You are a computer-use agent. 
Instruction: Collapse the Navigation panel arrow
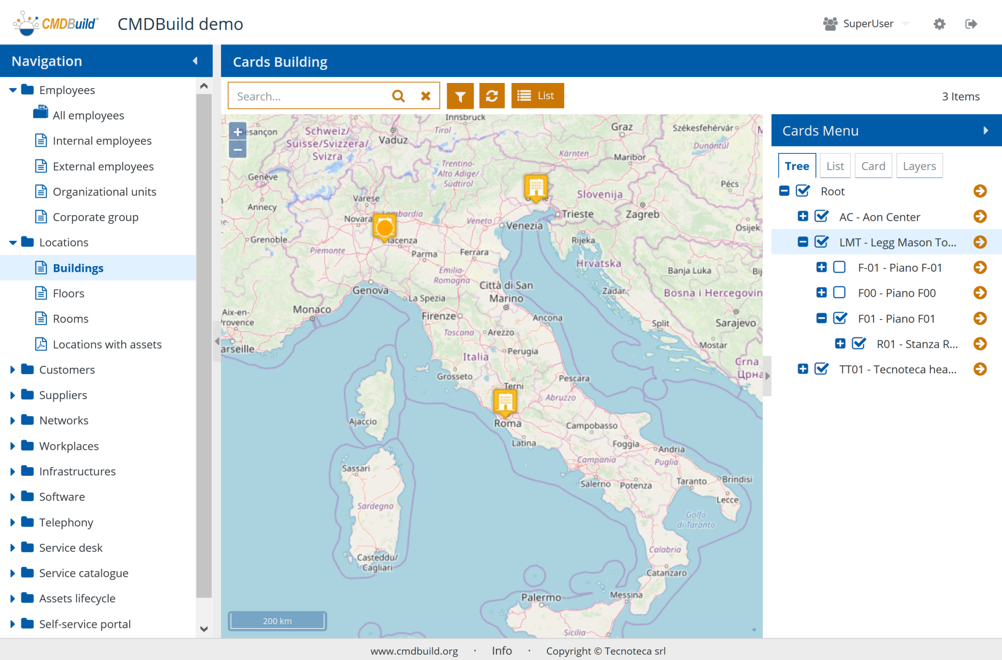(195, 61)
